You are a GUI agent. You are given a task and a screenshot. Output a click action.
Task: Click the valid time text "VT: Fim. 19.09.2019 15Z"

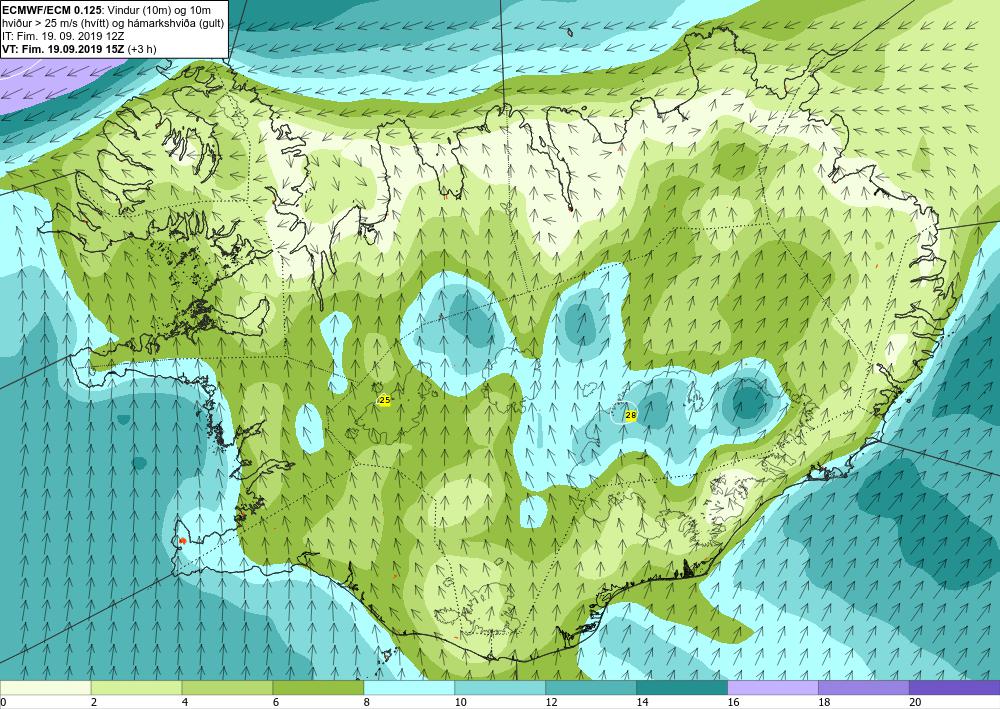point(64,49)
